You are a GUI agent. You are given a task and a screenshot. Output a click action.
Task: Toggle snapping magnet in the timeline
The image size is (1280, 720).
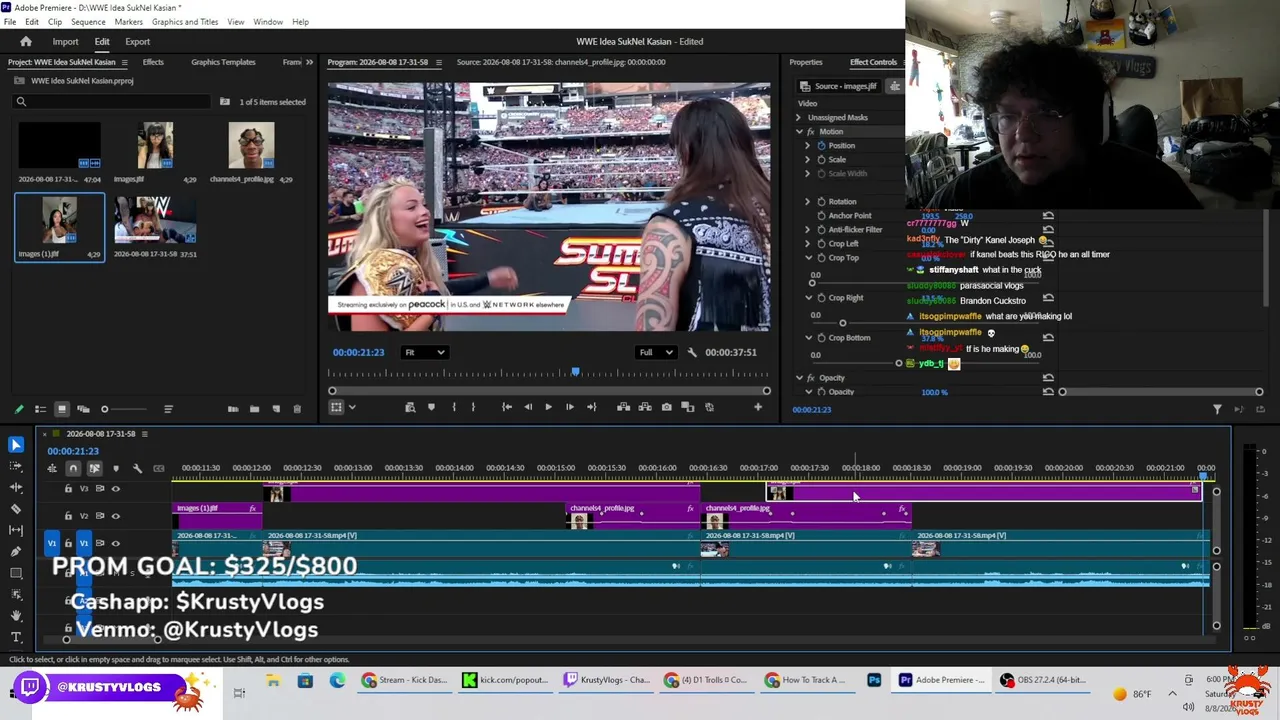click(x=73, y=468)
